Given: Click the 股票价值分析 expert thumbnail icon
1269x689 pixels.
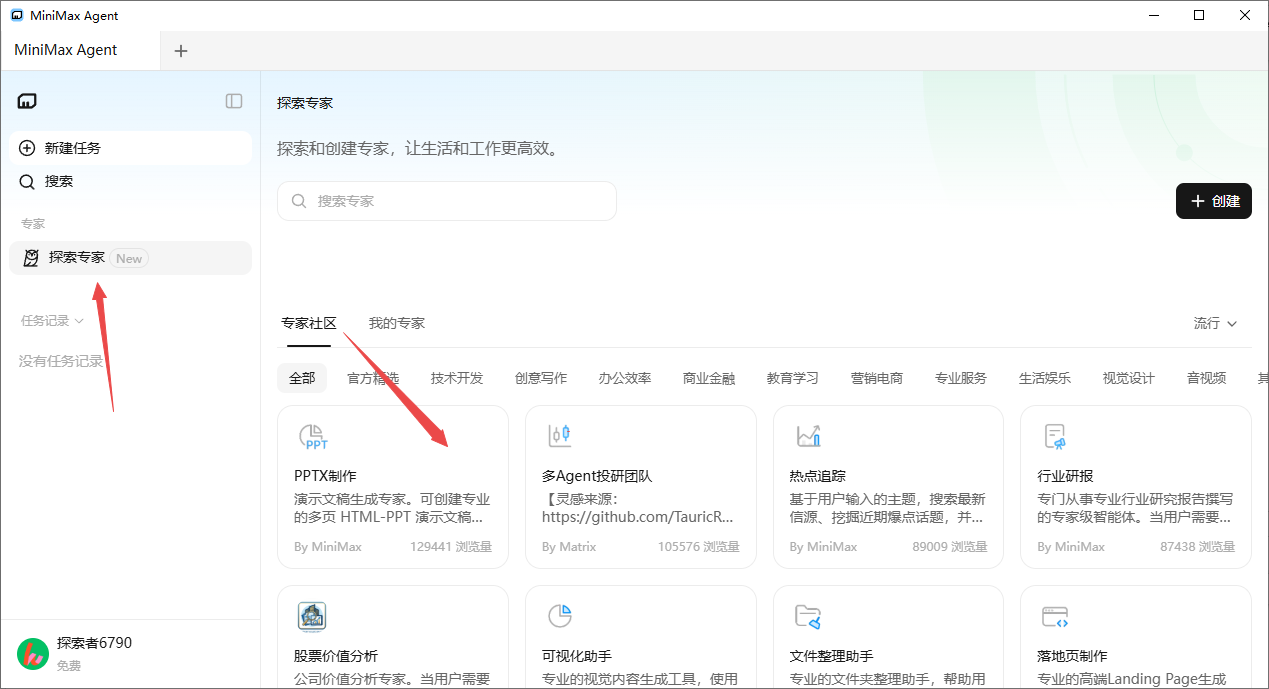Looking at the screenshot, I should [x=312, y=616].
